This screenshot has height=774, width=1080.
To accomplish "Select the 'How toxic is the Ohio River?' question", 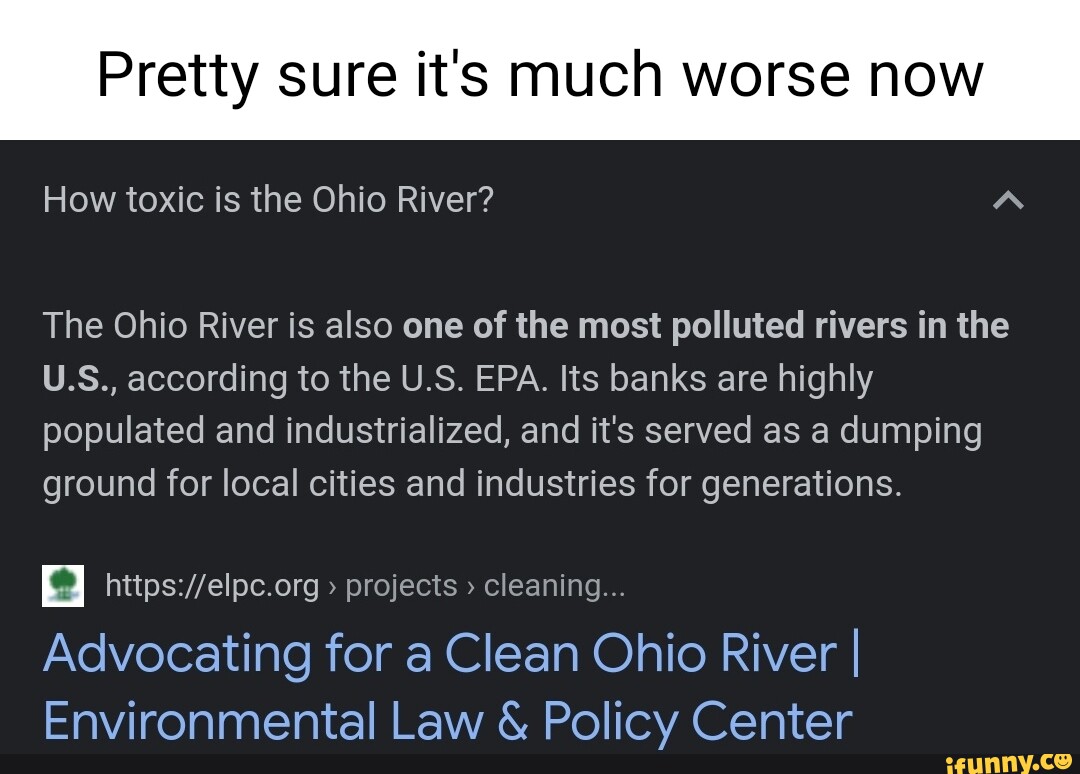I will 267,199.
